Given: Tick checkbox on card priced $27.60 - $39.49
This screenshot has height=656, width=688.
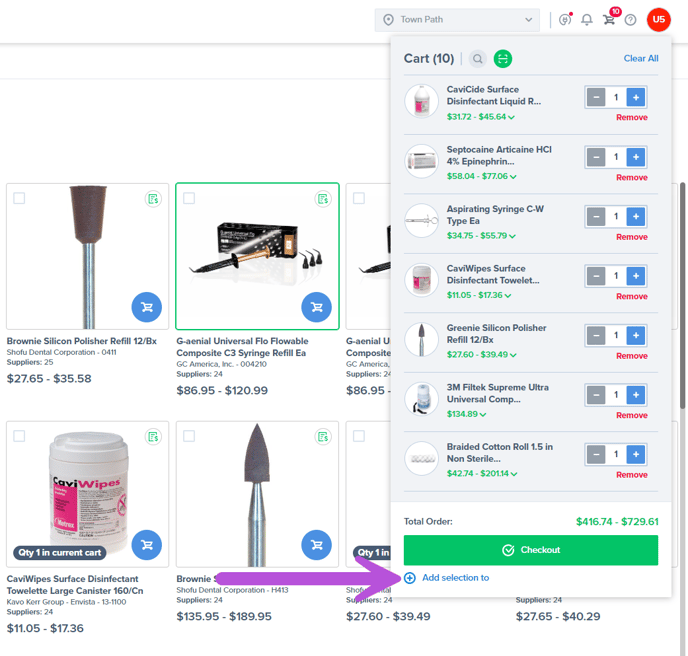Looking at the screenshot, I should [x=358, y=436].
